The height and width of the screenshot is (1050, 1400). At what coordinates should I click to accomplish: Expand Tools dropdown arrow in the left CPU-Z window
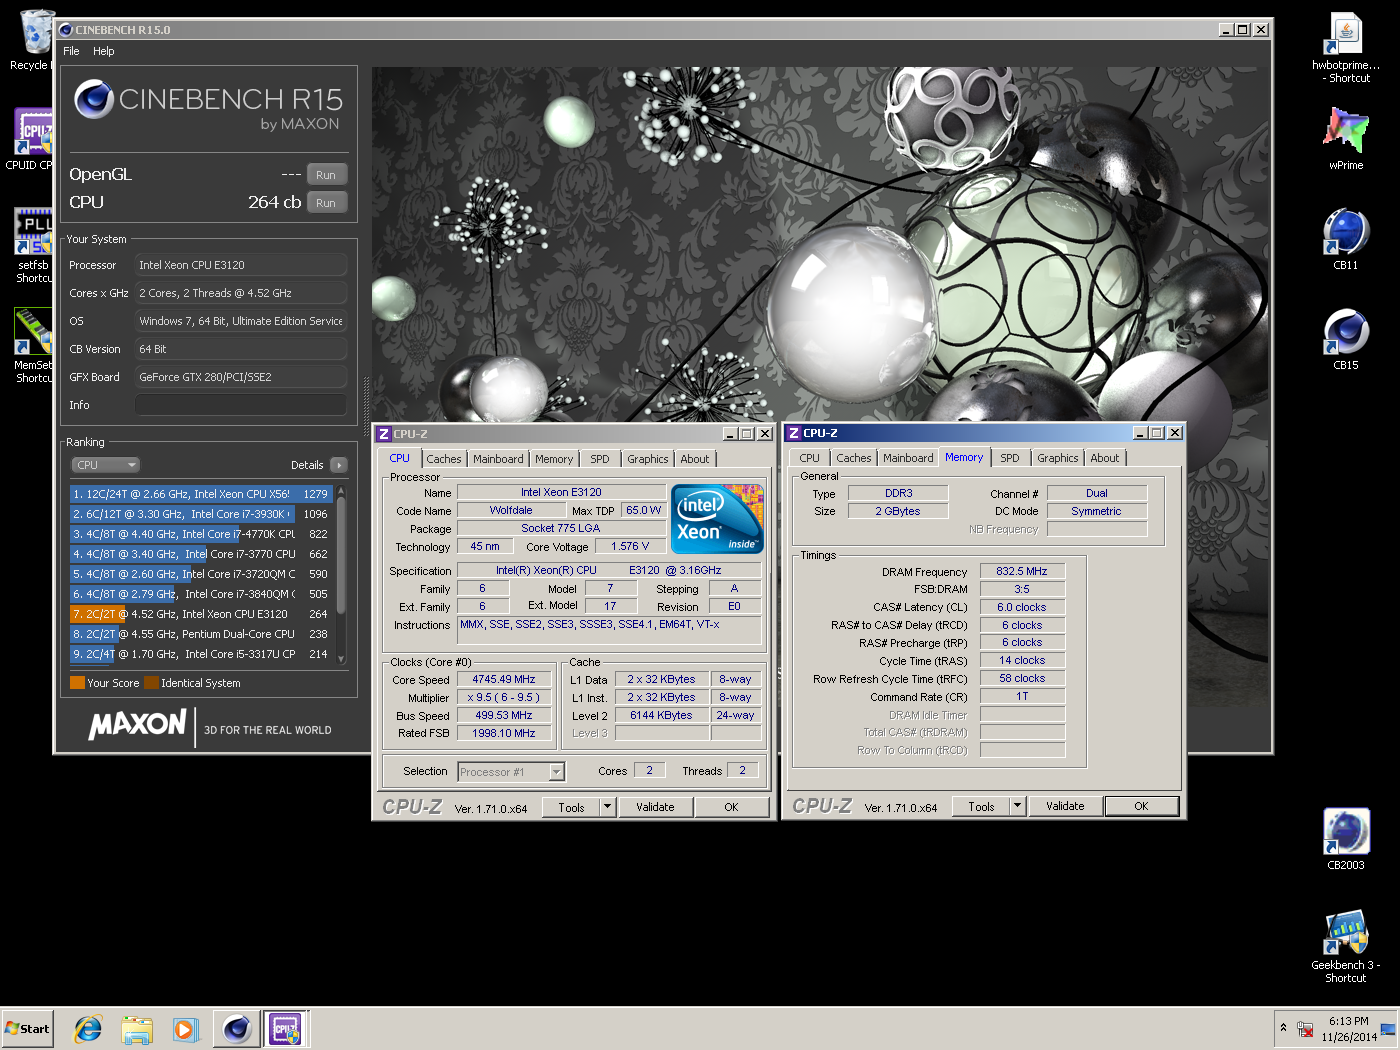(x=607, y=807)
